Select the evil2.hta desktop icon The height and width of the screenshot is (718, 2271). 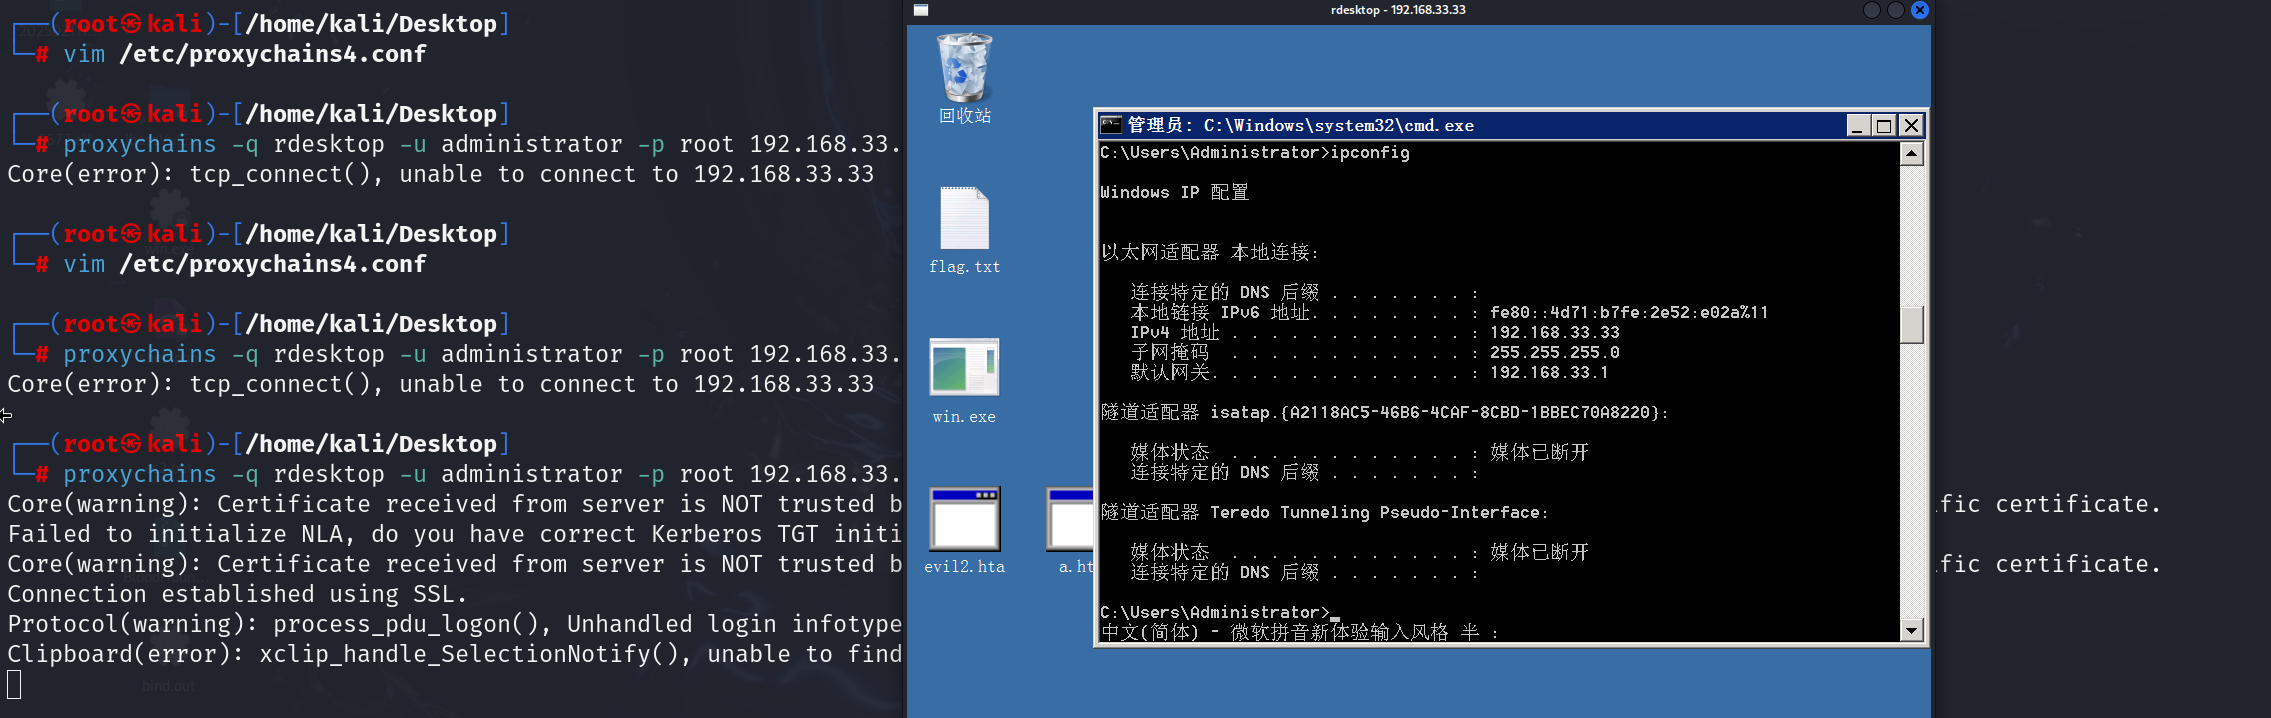pos(965,530)
